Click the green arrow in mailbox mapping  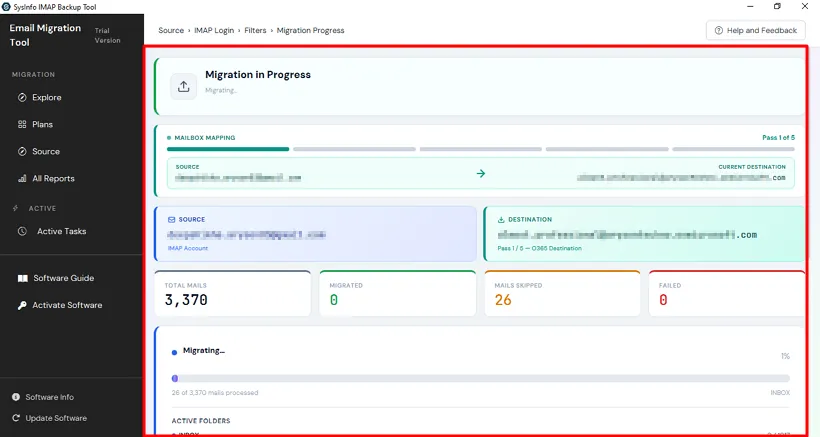(x=481, y=174)
